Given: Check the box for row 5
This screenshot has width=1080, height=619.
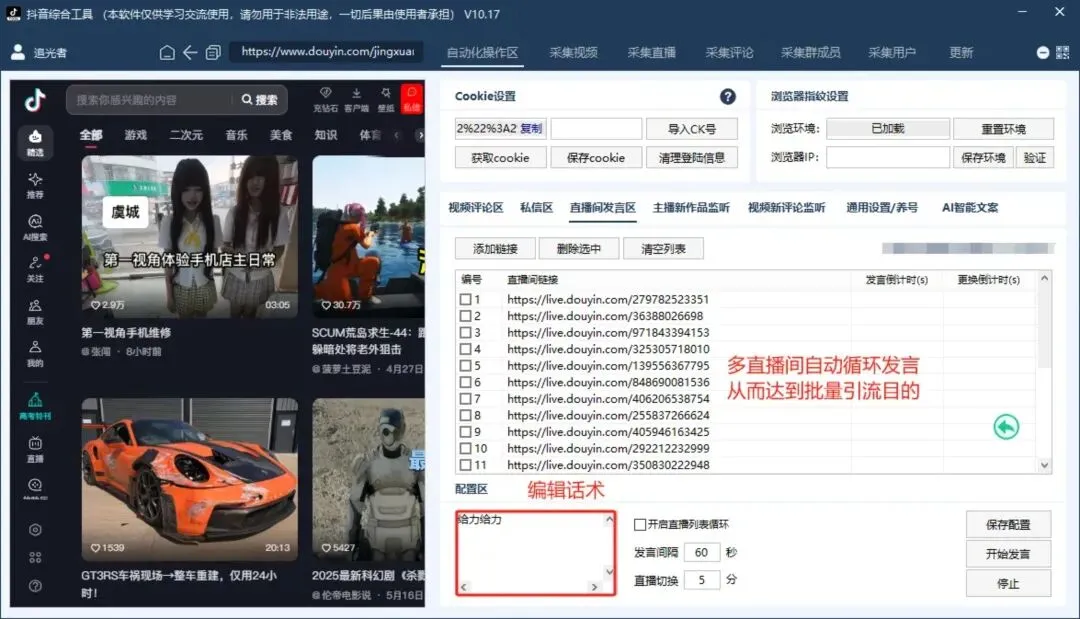Looking at the screenshot, I should click(466, 366).
